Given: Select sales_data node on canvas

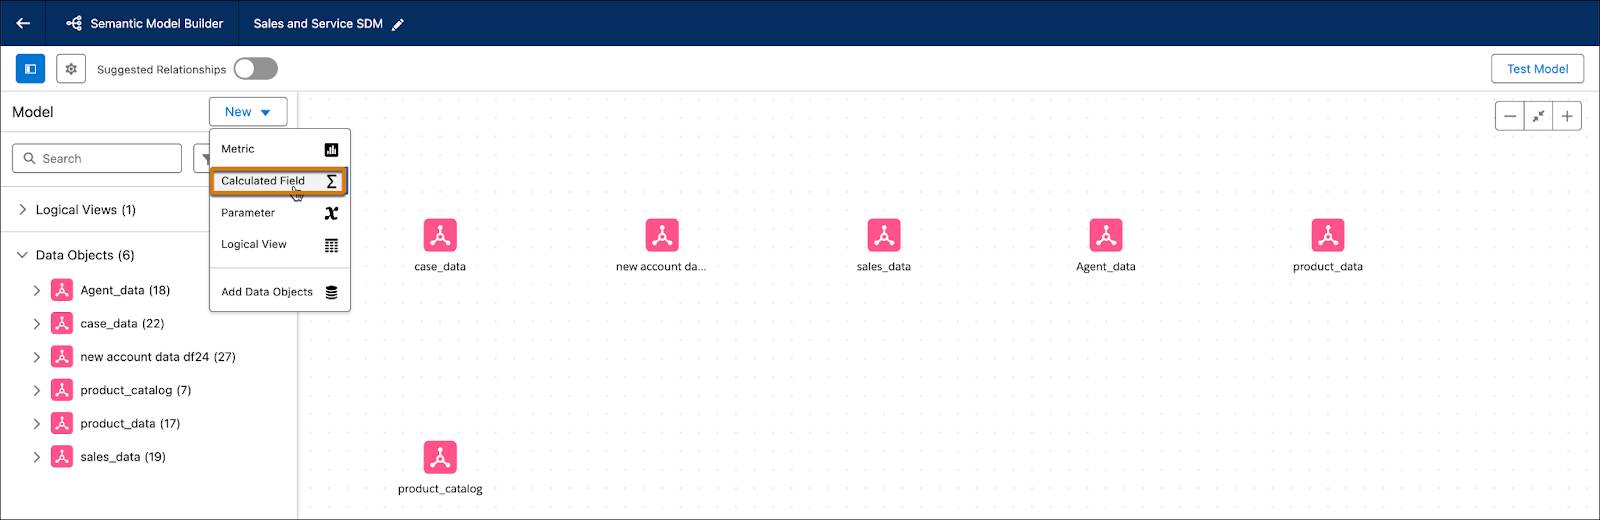Looking at the screenshot, I should click(884, 236).
